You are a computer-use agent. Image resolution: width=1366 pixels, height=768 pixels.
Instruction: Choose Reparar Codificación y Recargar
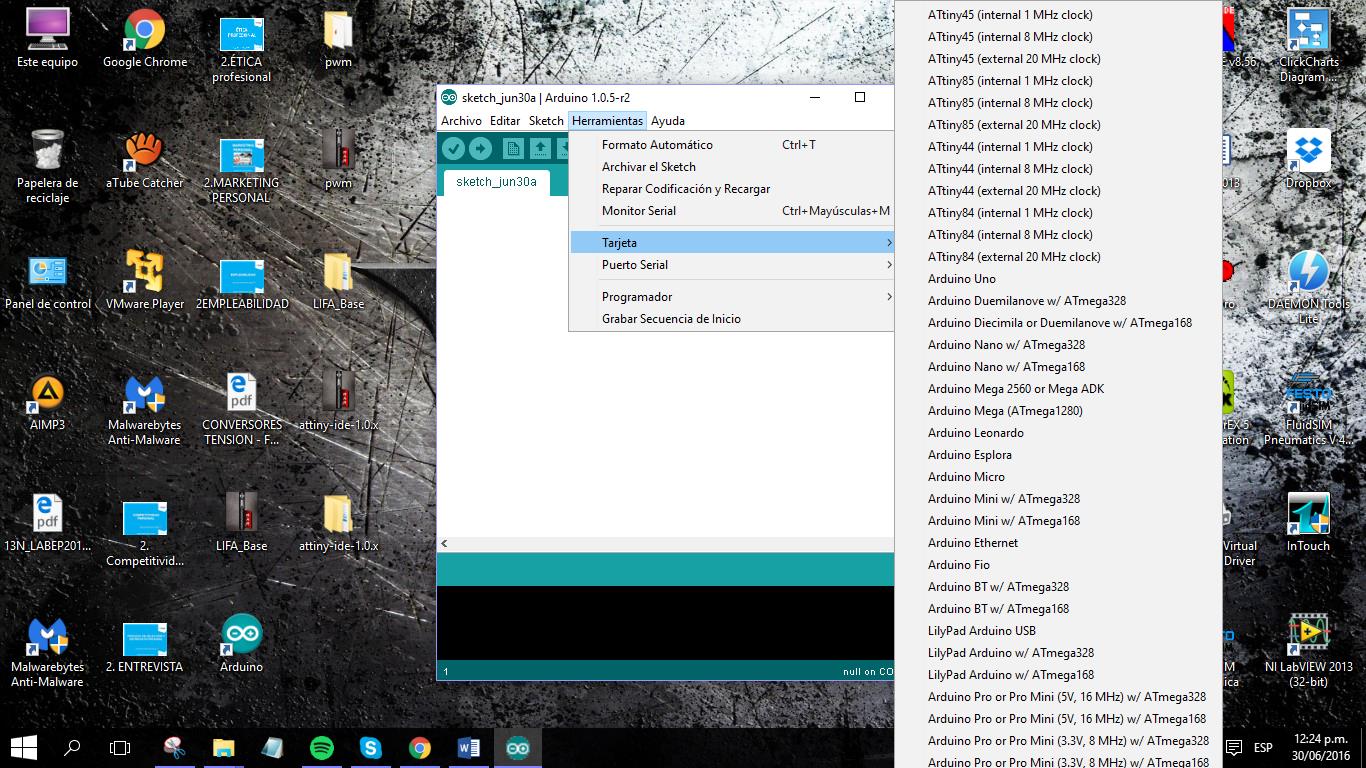click(x=731, y=189)
